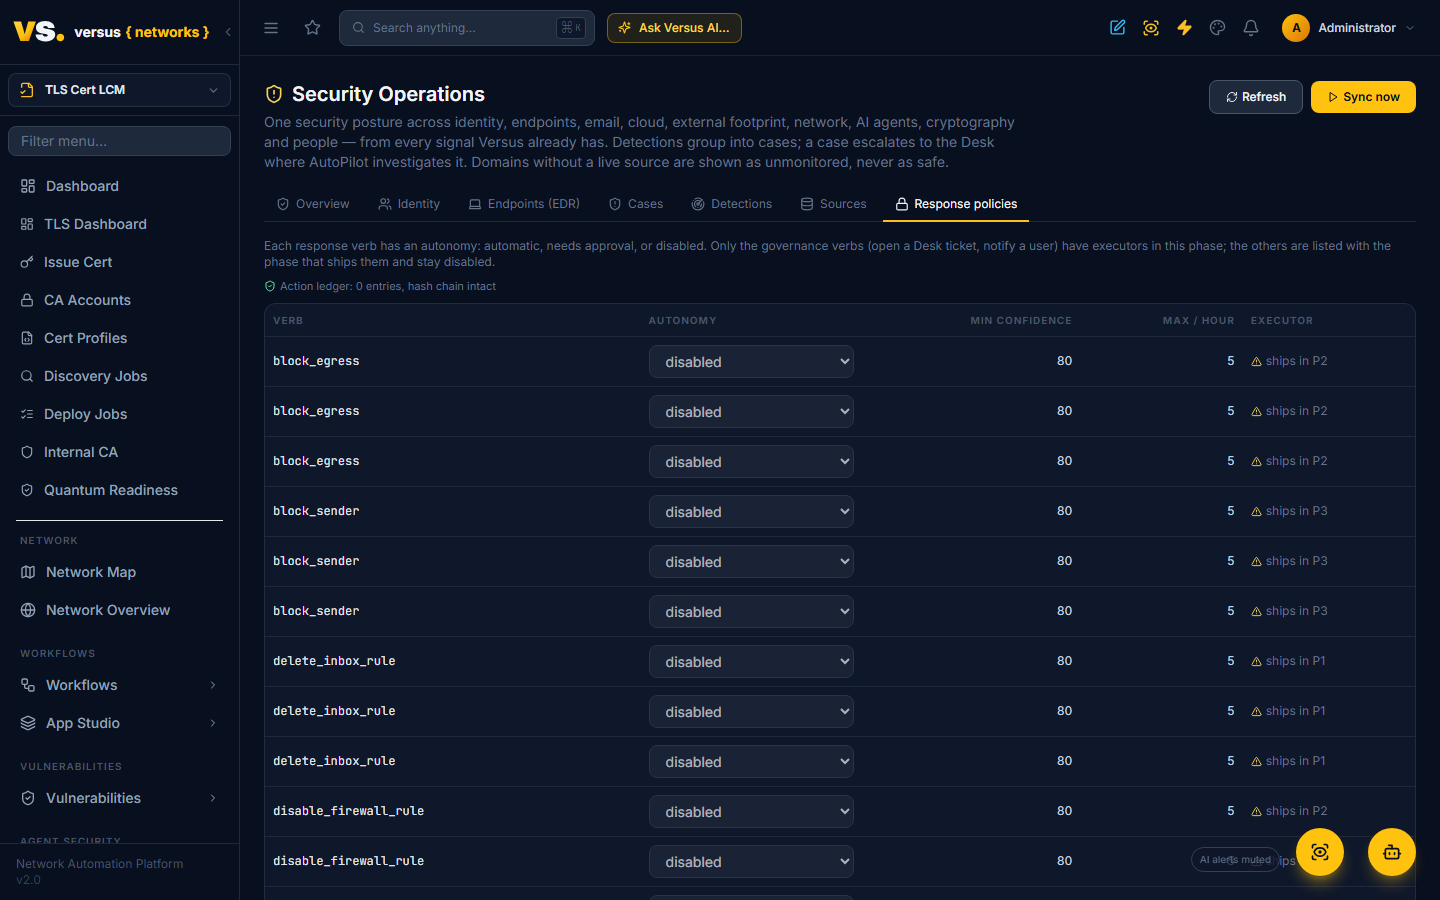
Task: Click the Refresh button
Action: pos(1256,97)
